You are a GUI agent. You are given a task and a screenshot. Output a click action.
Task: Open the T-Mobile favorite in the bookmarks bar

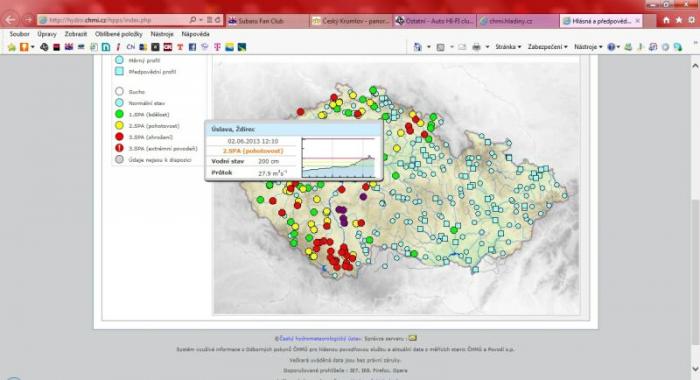click(x=217, y=47)
